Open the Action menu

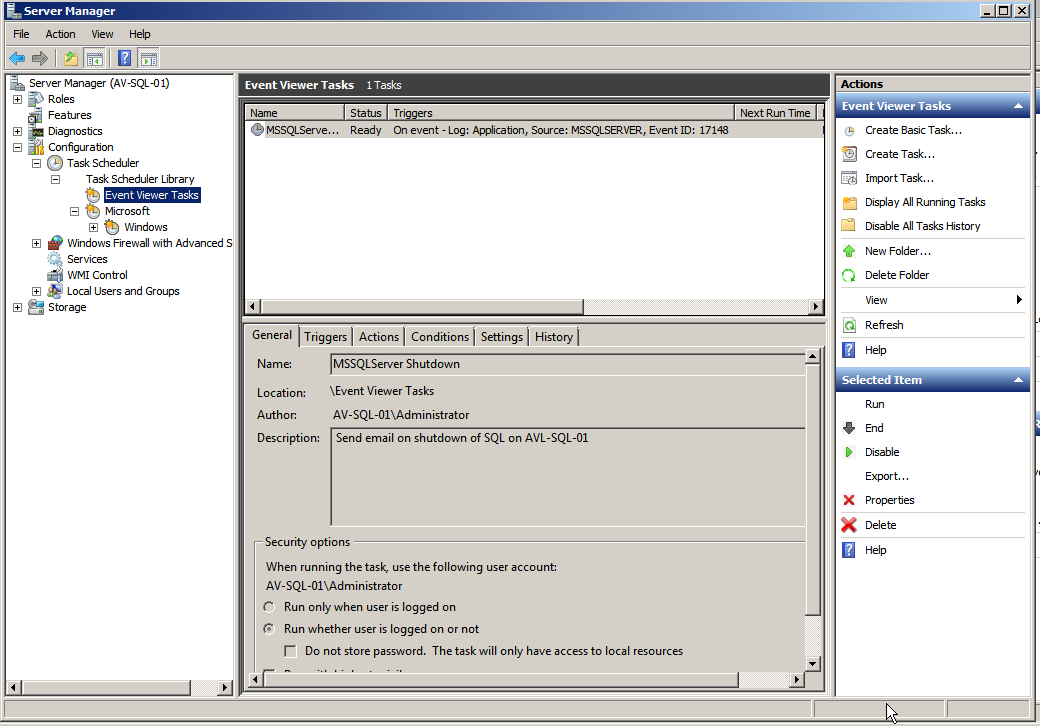[60, 34]
